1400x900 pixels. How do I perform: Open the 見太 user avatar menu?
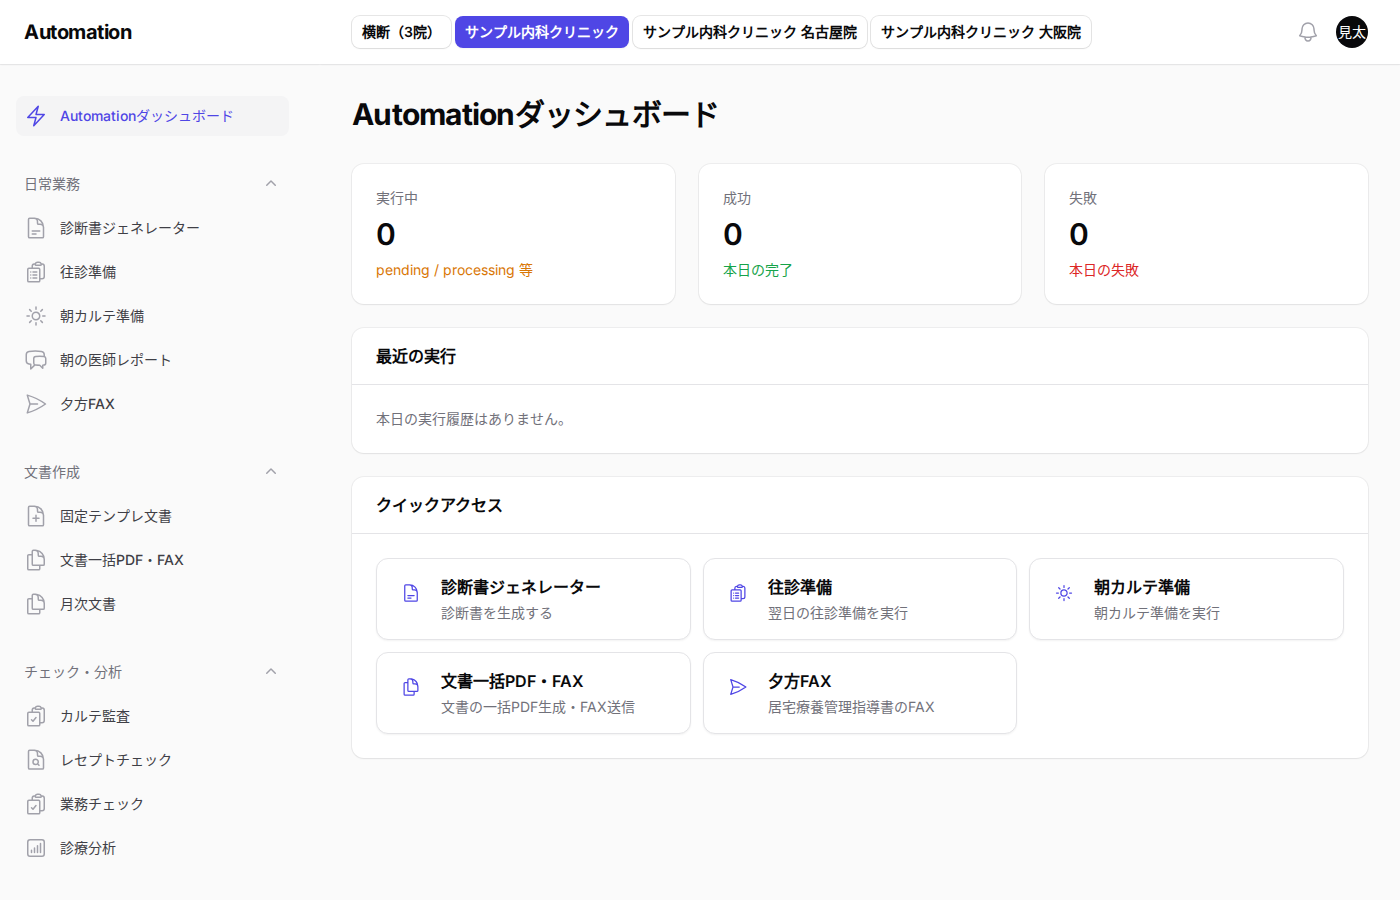tap(1352, 32)
